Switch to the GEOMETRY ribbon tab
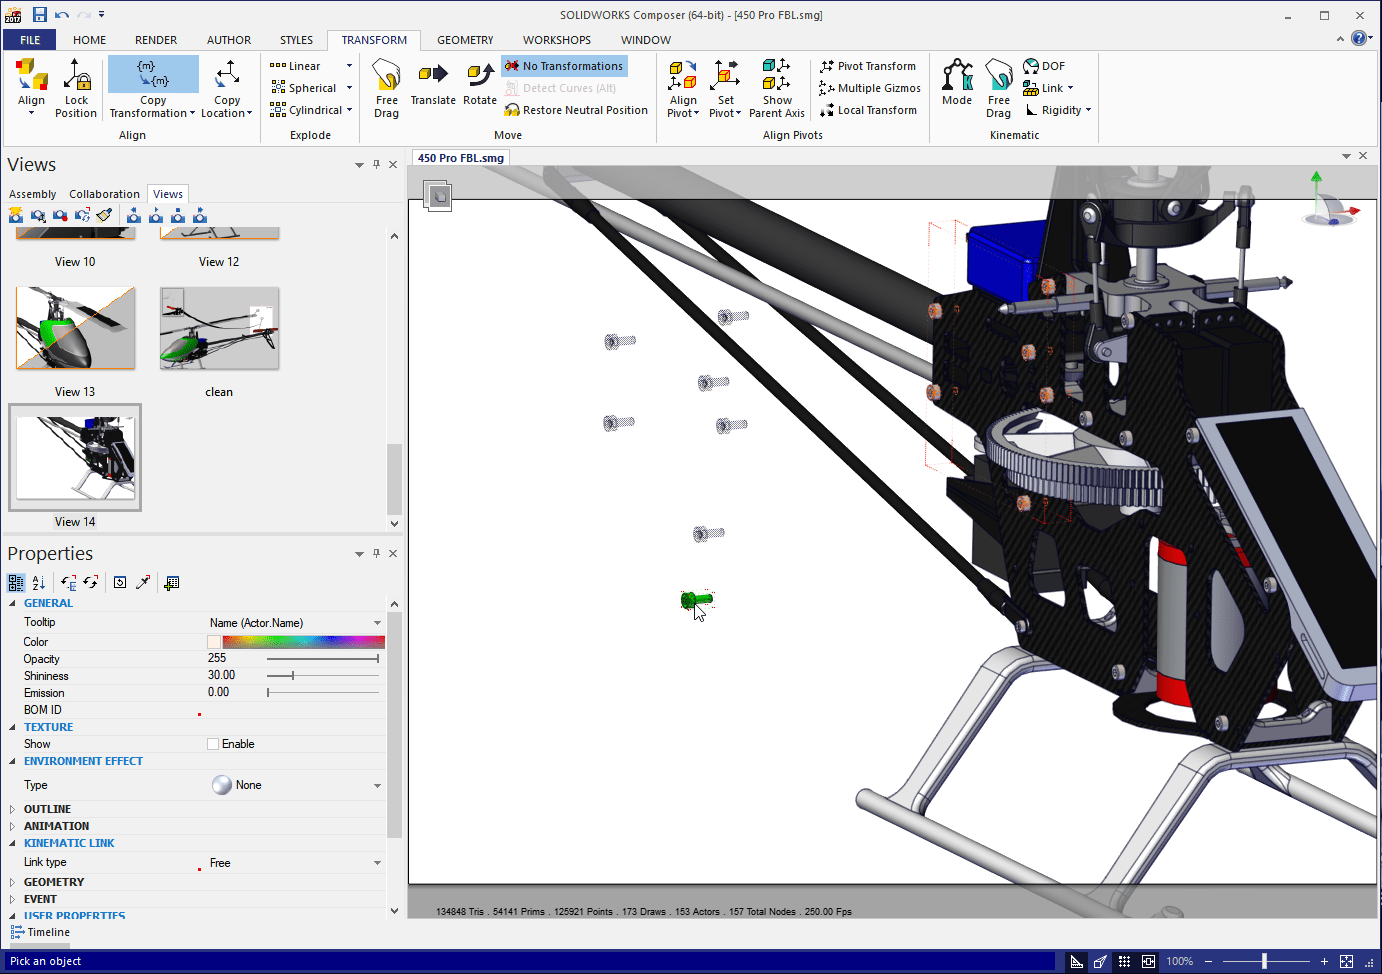This screenshot has height=974, width=1382. 465,40
